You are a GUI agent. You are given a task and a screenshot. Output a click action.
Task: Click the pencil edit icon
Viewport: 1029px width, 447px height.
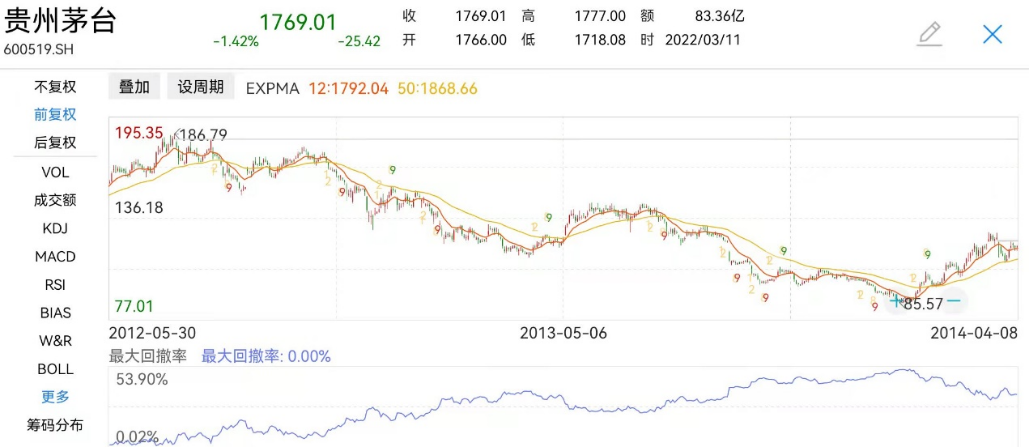930,34
